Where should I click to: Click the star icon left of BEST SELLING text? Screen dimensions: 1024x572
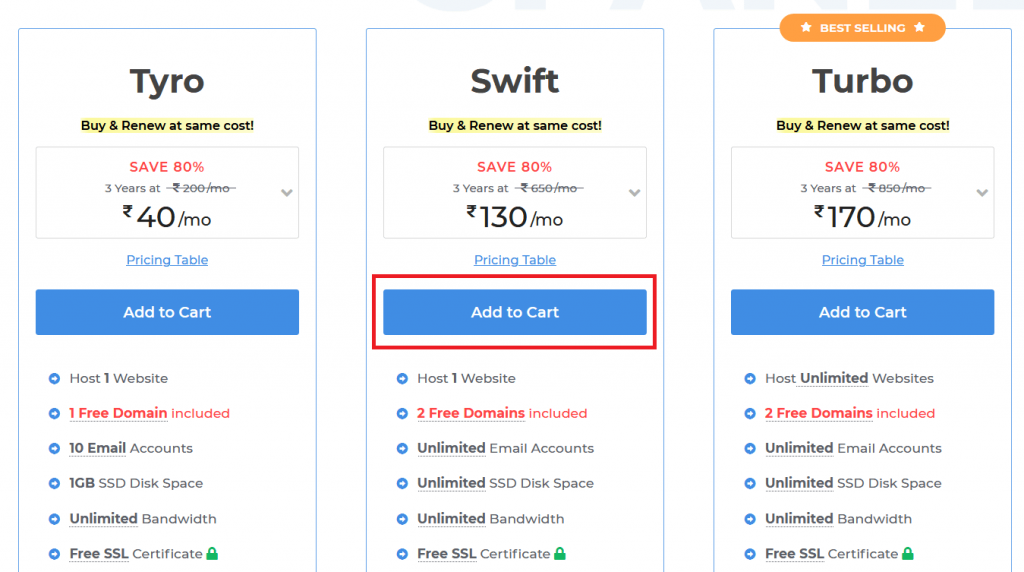[806, 27]
